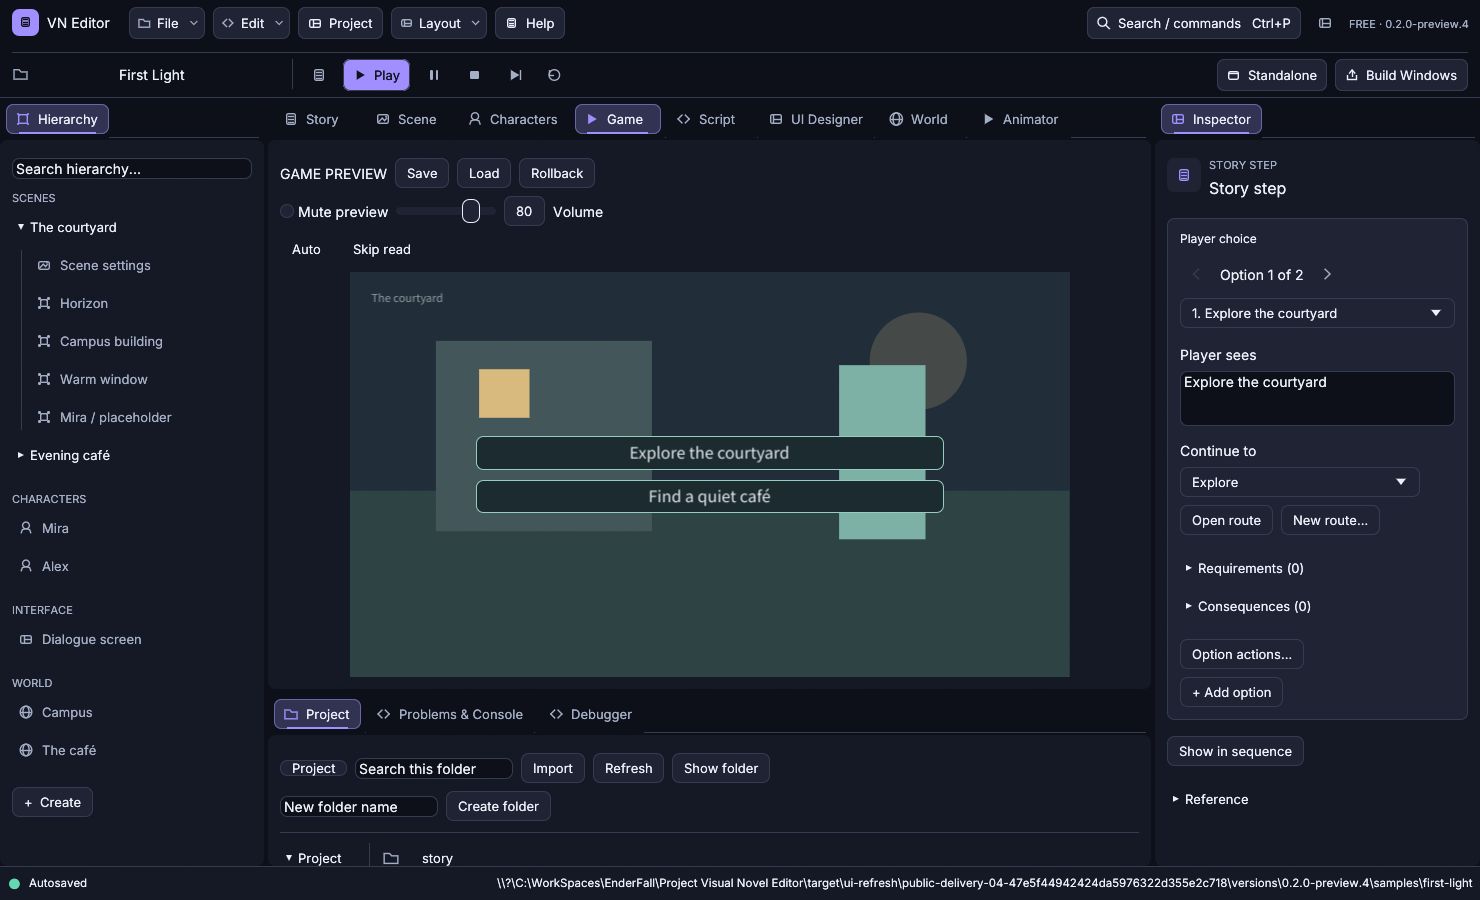The image size is (1480, 900).
Task: Go to the previous player choice option
Action: pos(1196,274)
